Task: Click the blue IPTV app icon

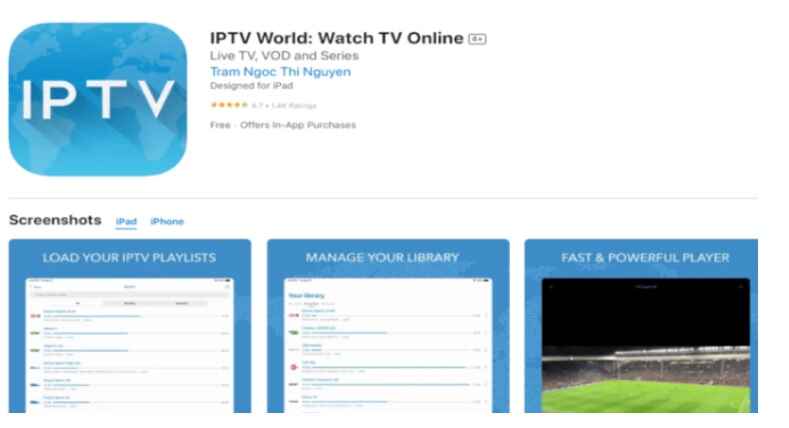Action: [98, 99]
